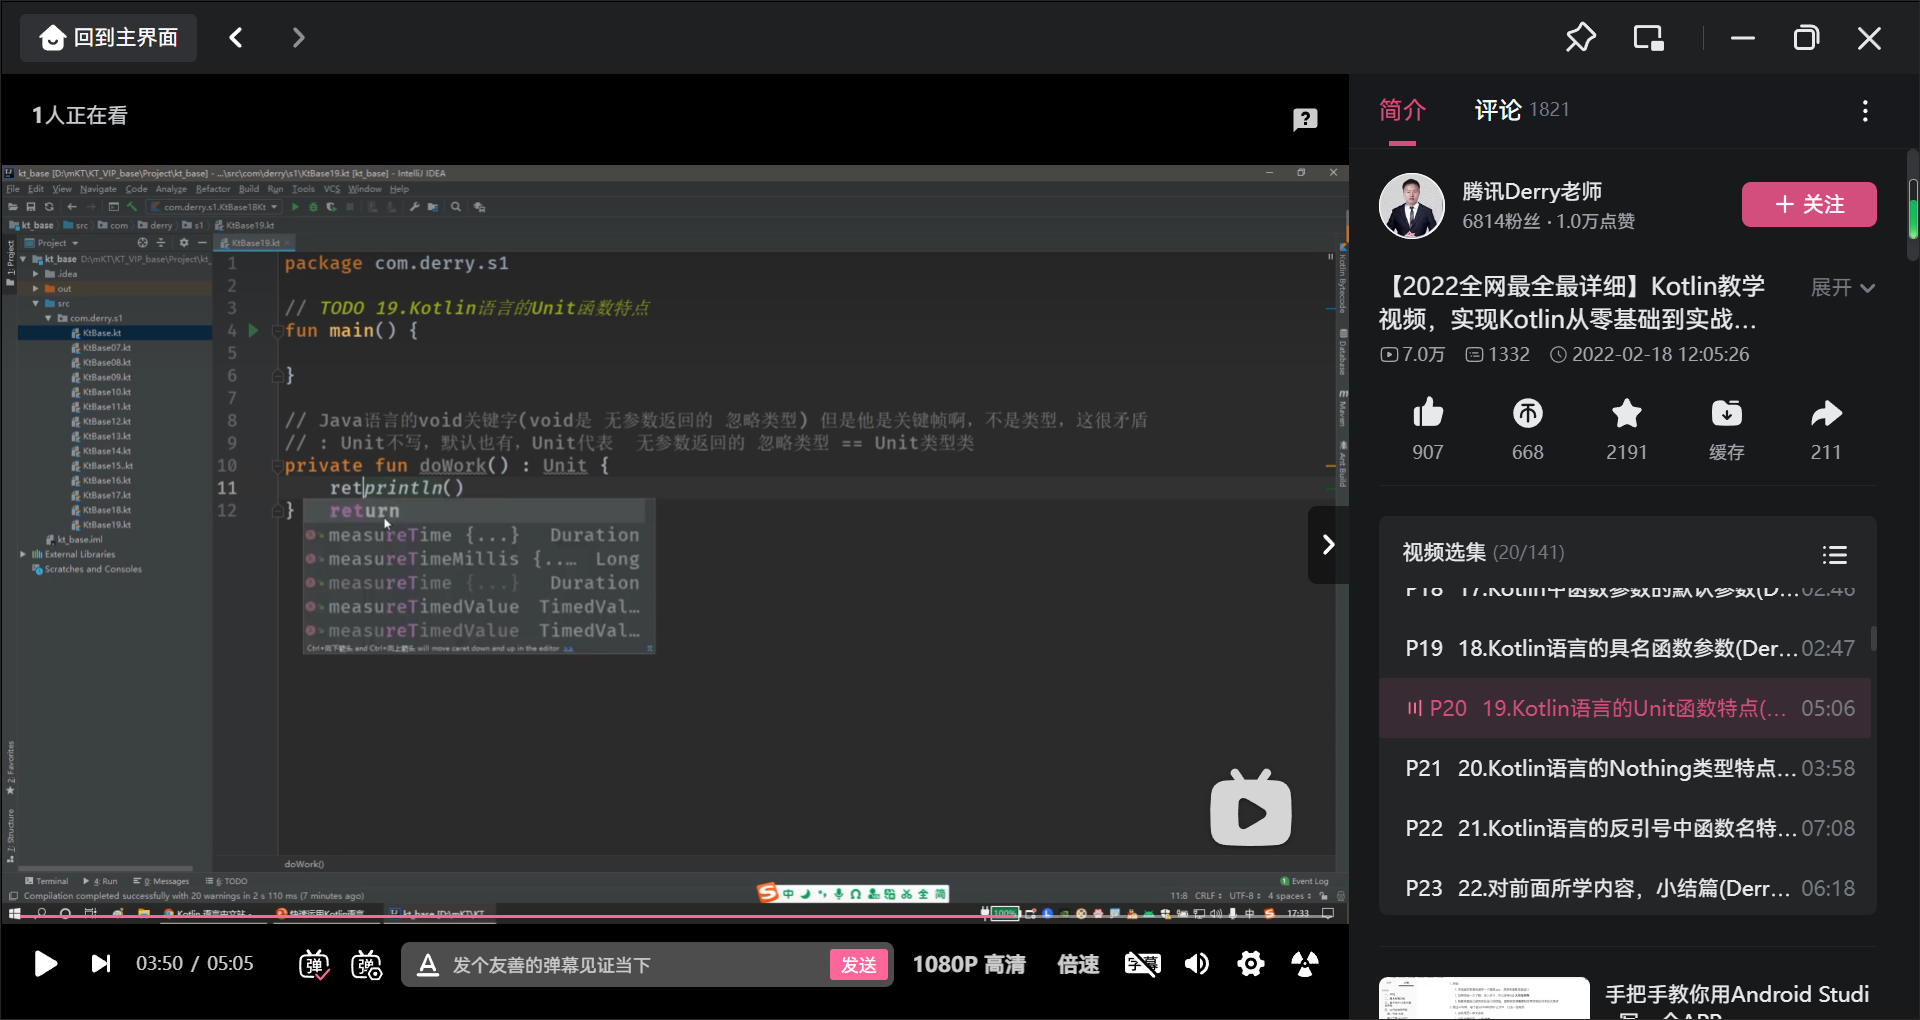Open the recommended Android Studio video thumbnail
1920x1020 pixels.
pyautogui.click(x=1484, y=998)
